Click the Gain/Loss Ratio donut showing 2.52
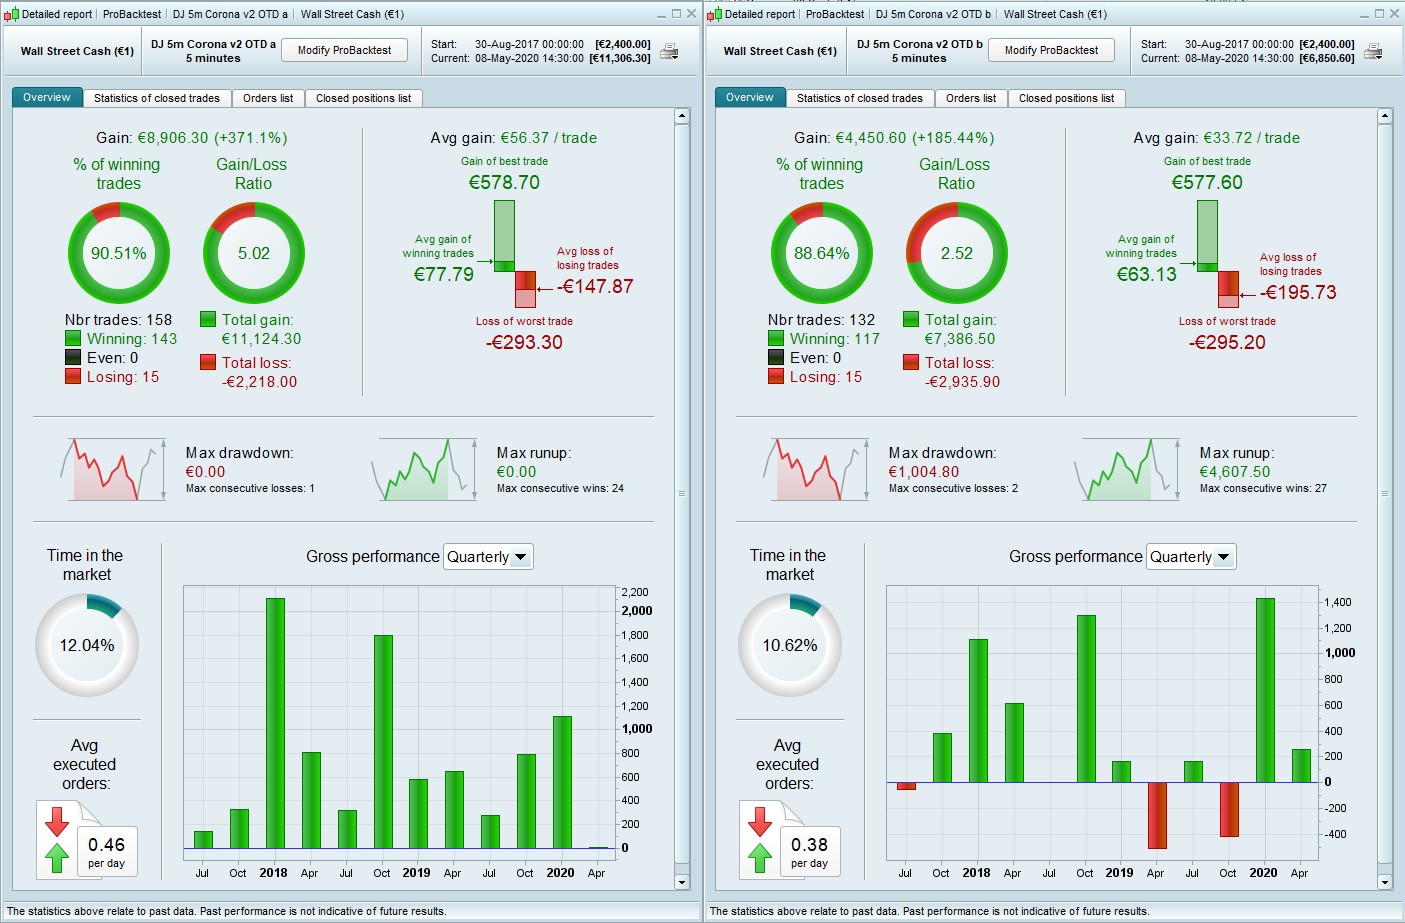The width and height of the screenshot is (1405, 923). click(x=956, y=253)
